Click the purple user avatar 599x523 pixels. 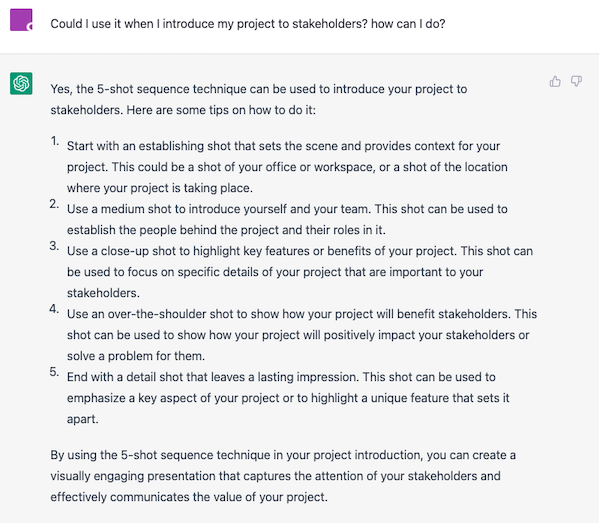[x=21, y=20]
